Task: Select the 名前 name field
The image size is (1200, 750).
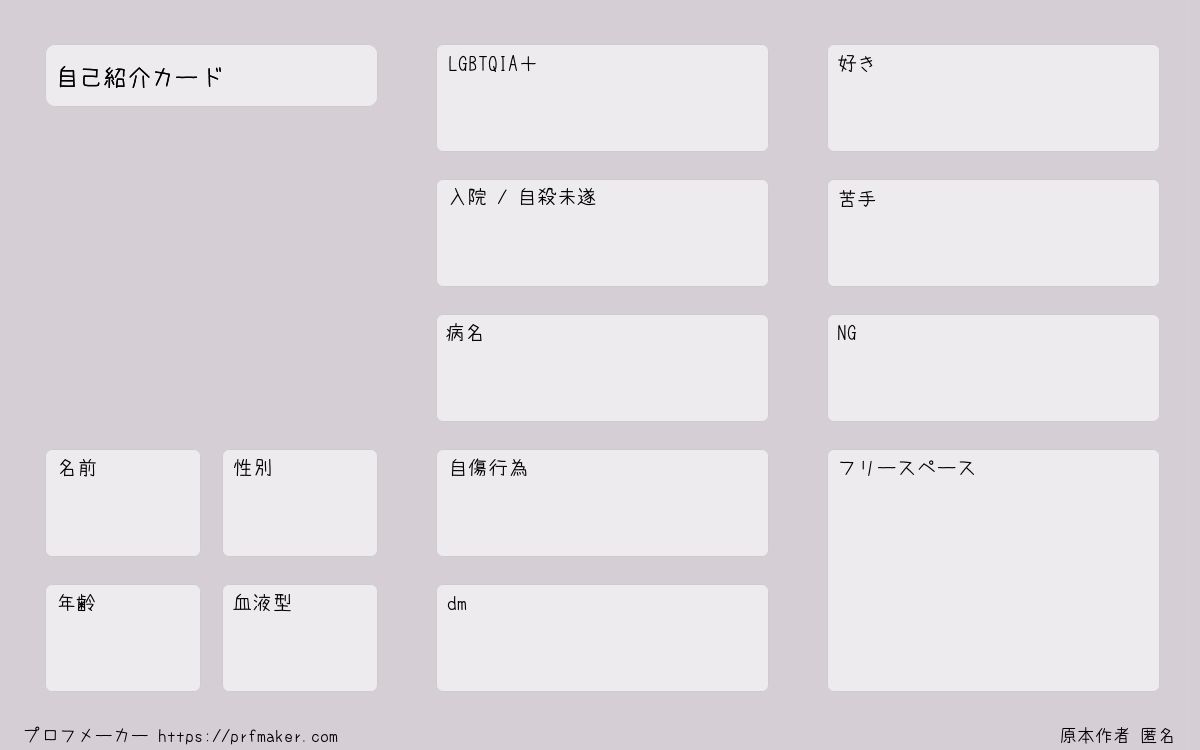Action: coord(123,503)
